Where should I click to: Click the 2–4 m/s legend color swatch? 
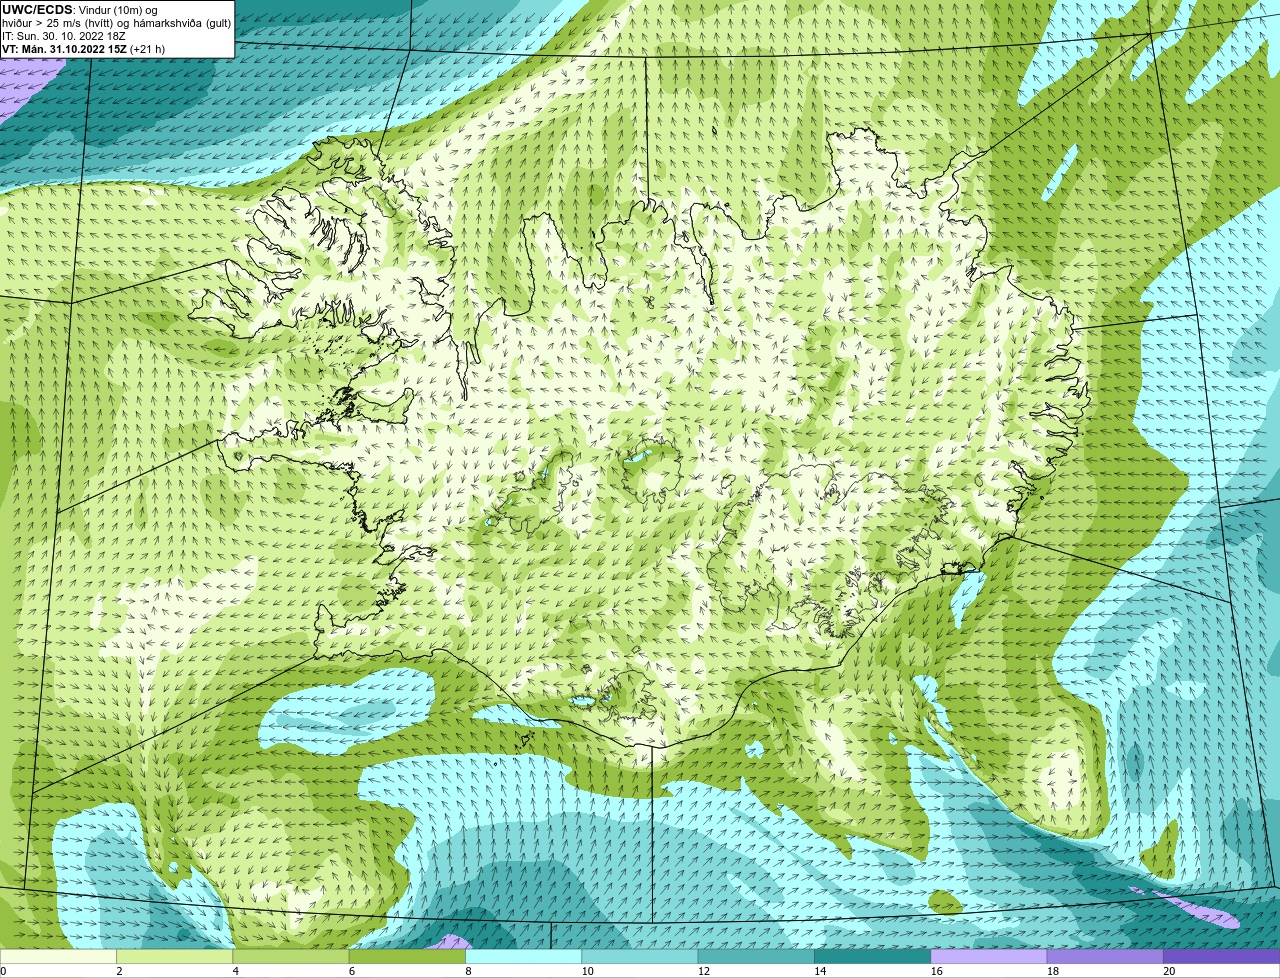point(174,957)
